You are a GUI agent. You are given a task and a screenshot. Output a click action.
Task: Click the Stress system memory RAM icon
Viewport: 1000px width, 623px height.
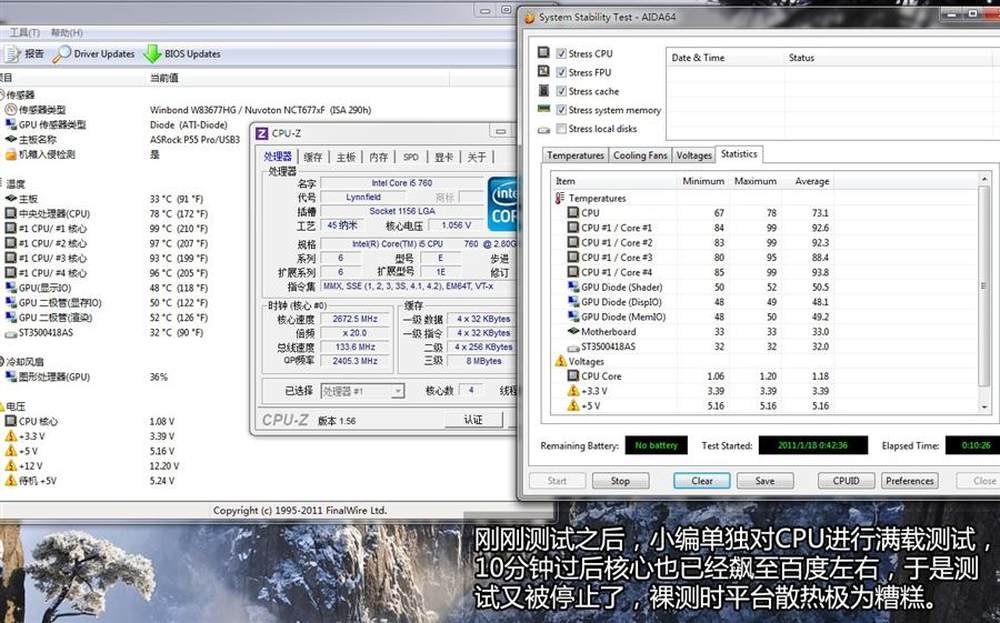(x=543, y=109)
